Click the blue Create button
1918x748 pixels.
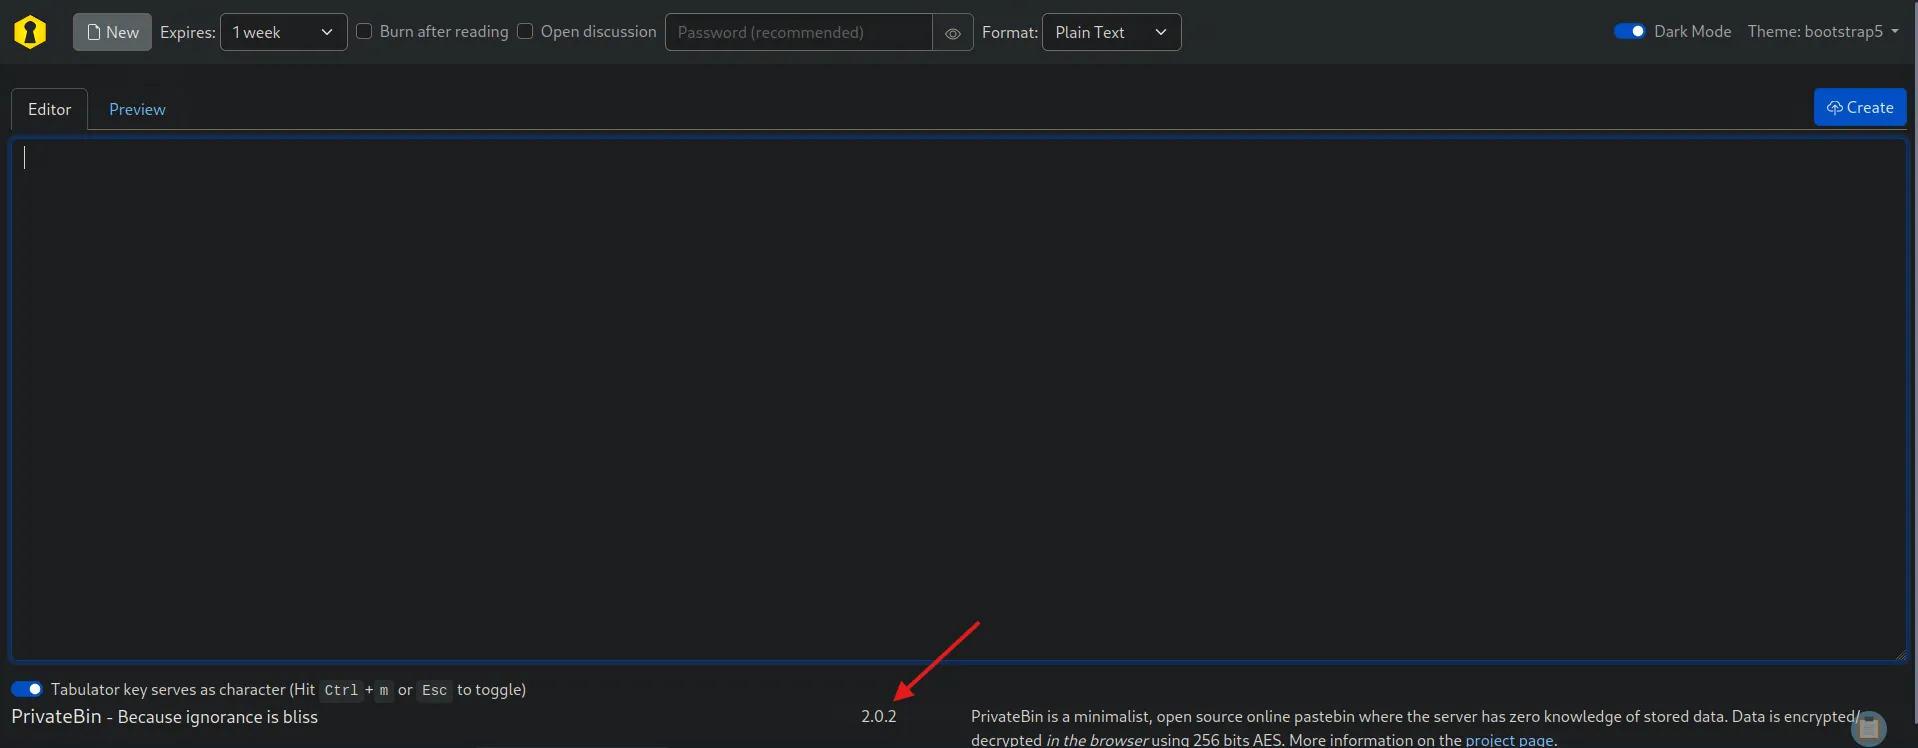tap(1860, 107)
